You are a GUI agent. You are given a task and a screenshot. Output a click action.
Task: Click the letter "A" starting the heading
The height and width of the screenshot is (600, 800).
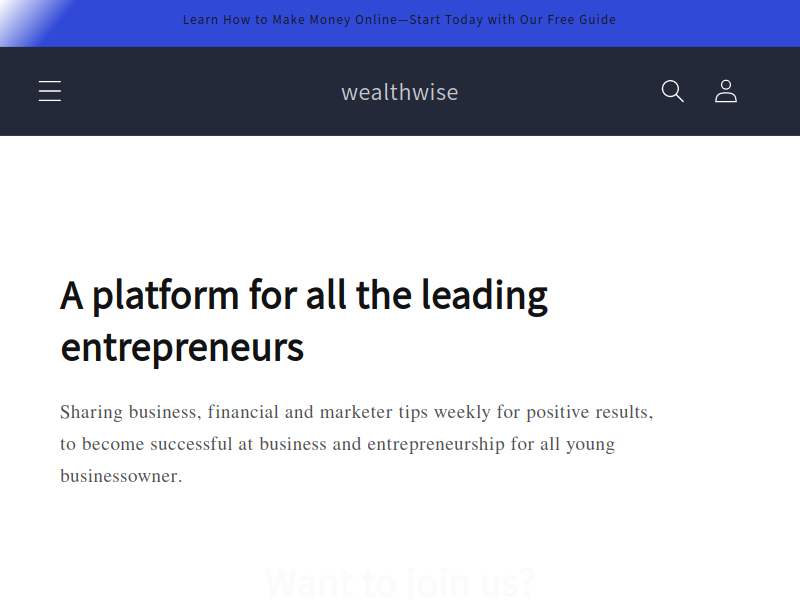(71, 295)
